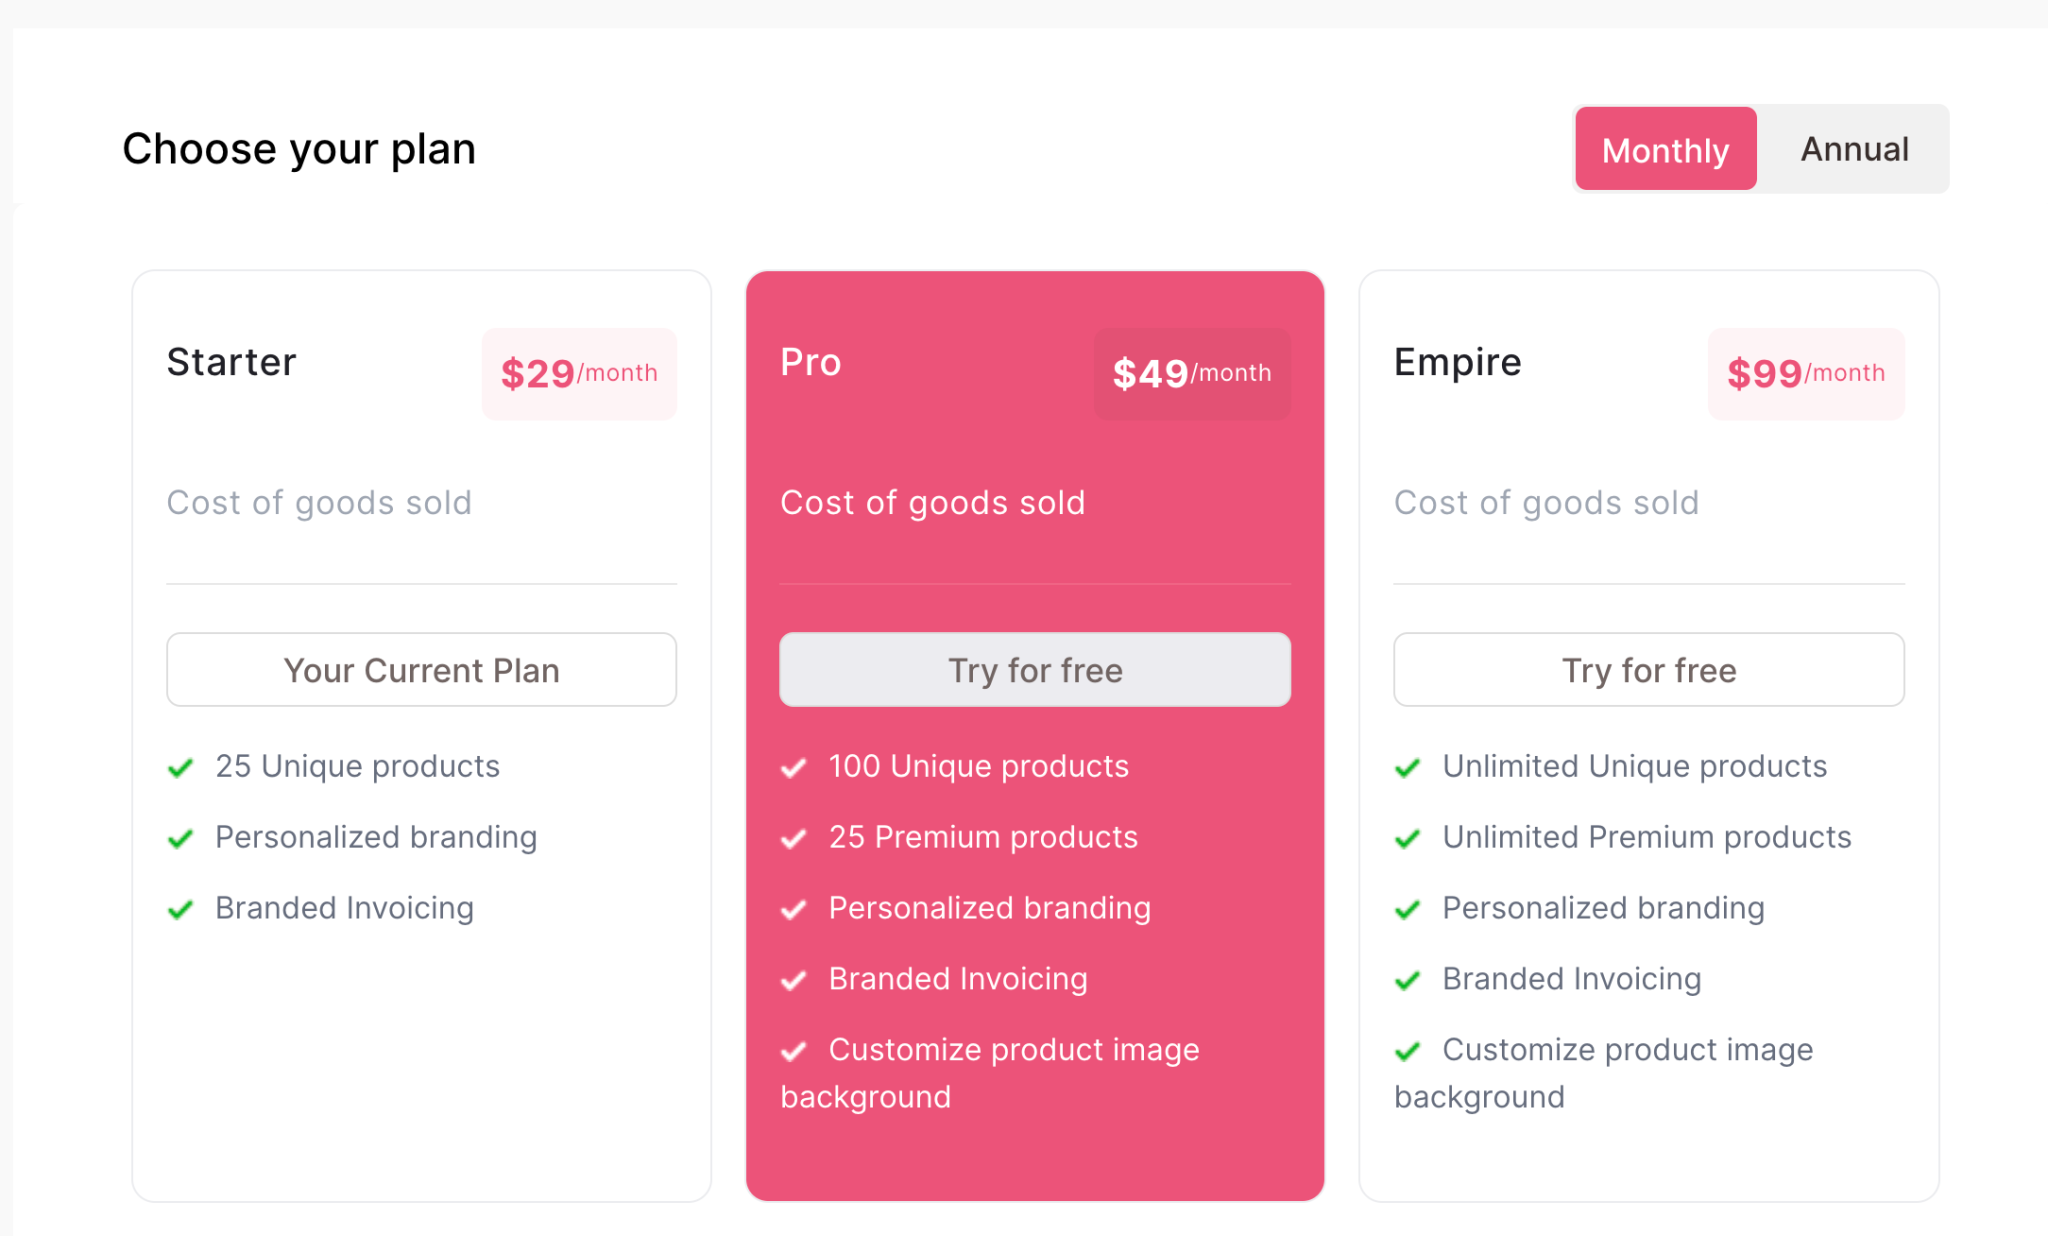Click the checkmark beside Unlimited Unique products
This screenshot has width=2048, height=1236.
[x=1408, y=767]
